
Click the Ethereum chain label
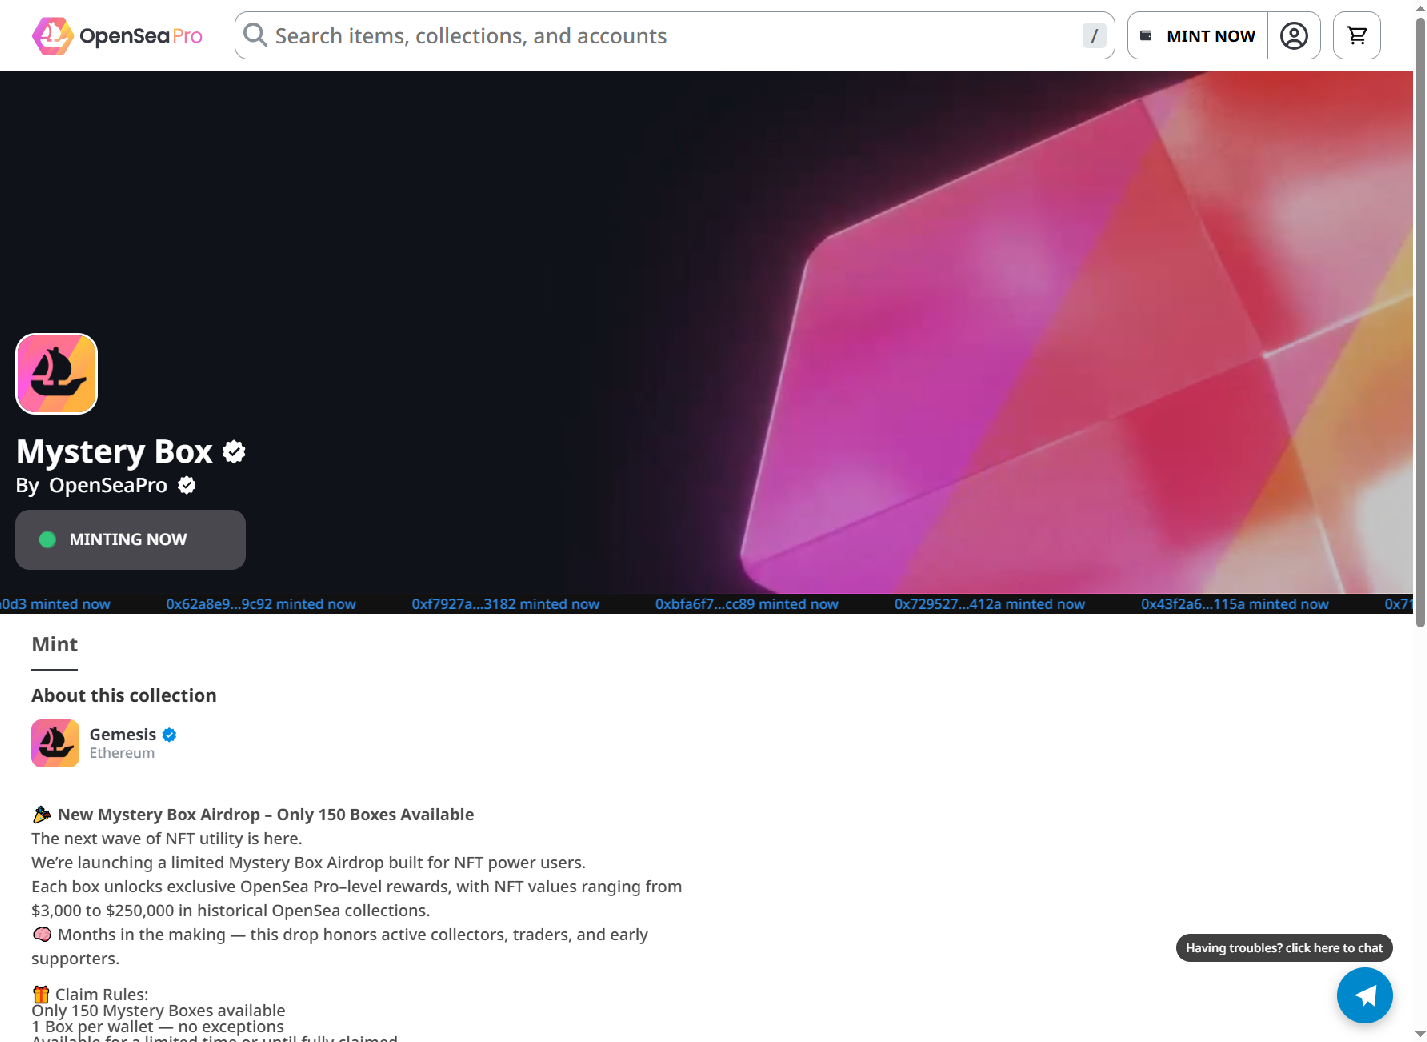pos(122,754)
